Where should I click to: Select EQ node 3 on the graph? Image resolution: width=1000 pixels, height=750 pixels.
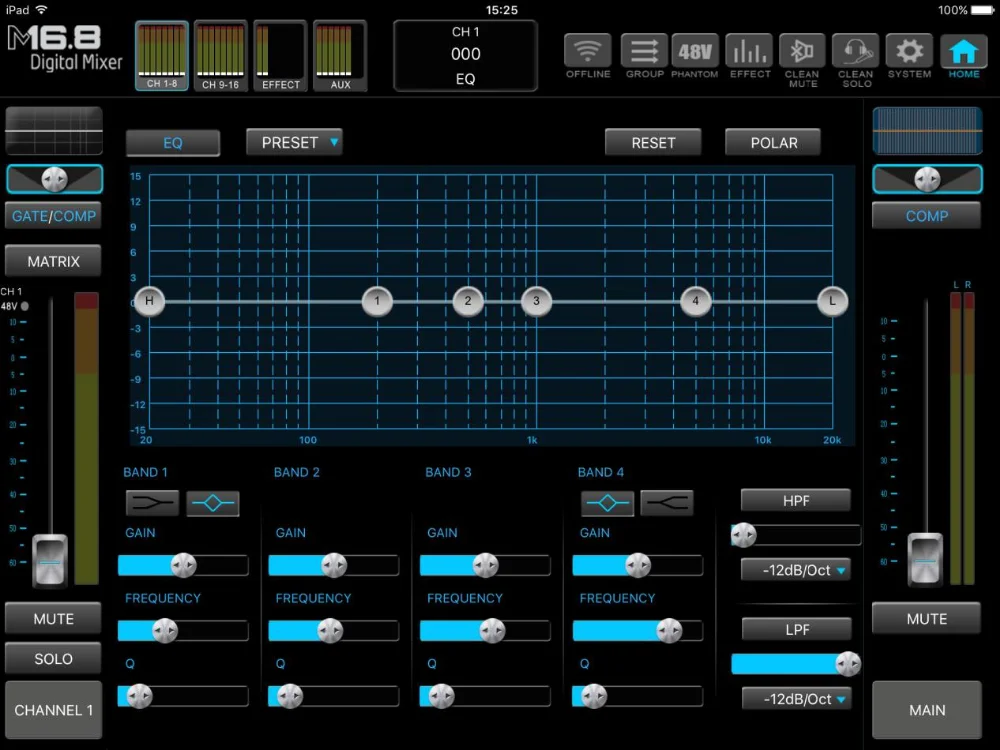tap(536, 301)
